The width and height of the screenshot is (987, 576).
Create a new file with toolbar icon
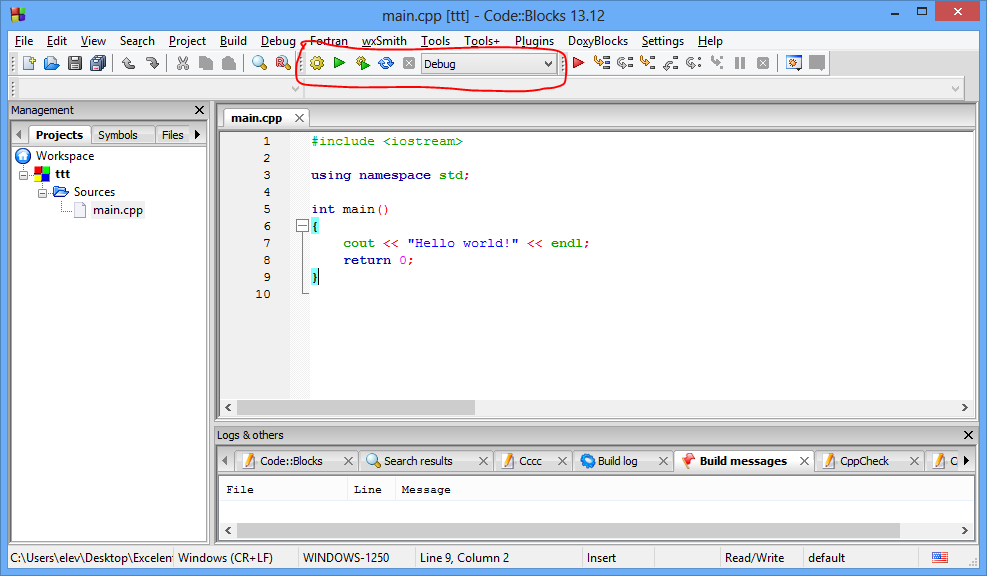pos(29,63)
